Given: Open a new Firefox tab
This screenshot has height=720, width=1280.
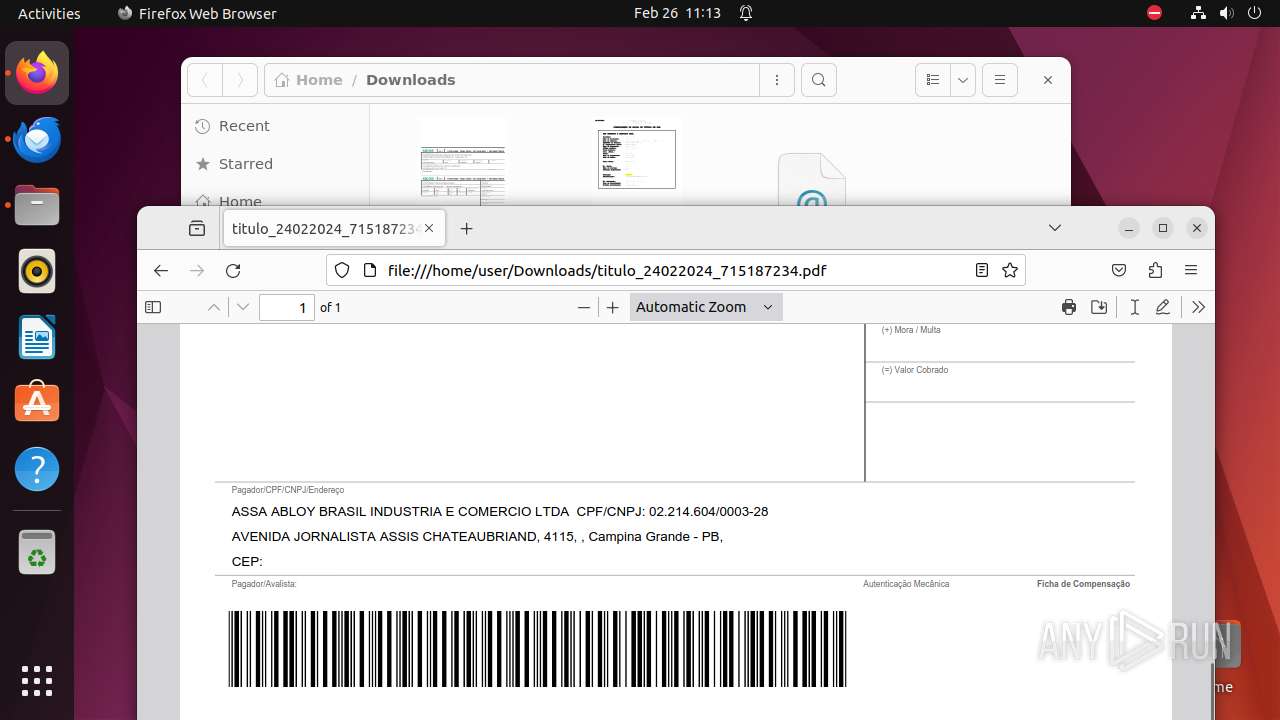Looking at the screenshot, I should coord(466,229).
